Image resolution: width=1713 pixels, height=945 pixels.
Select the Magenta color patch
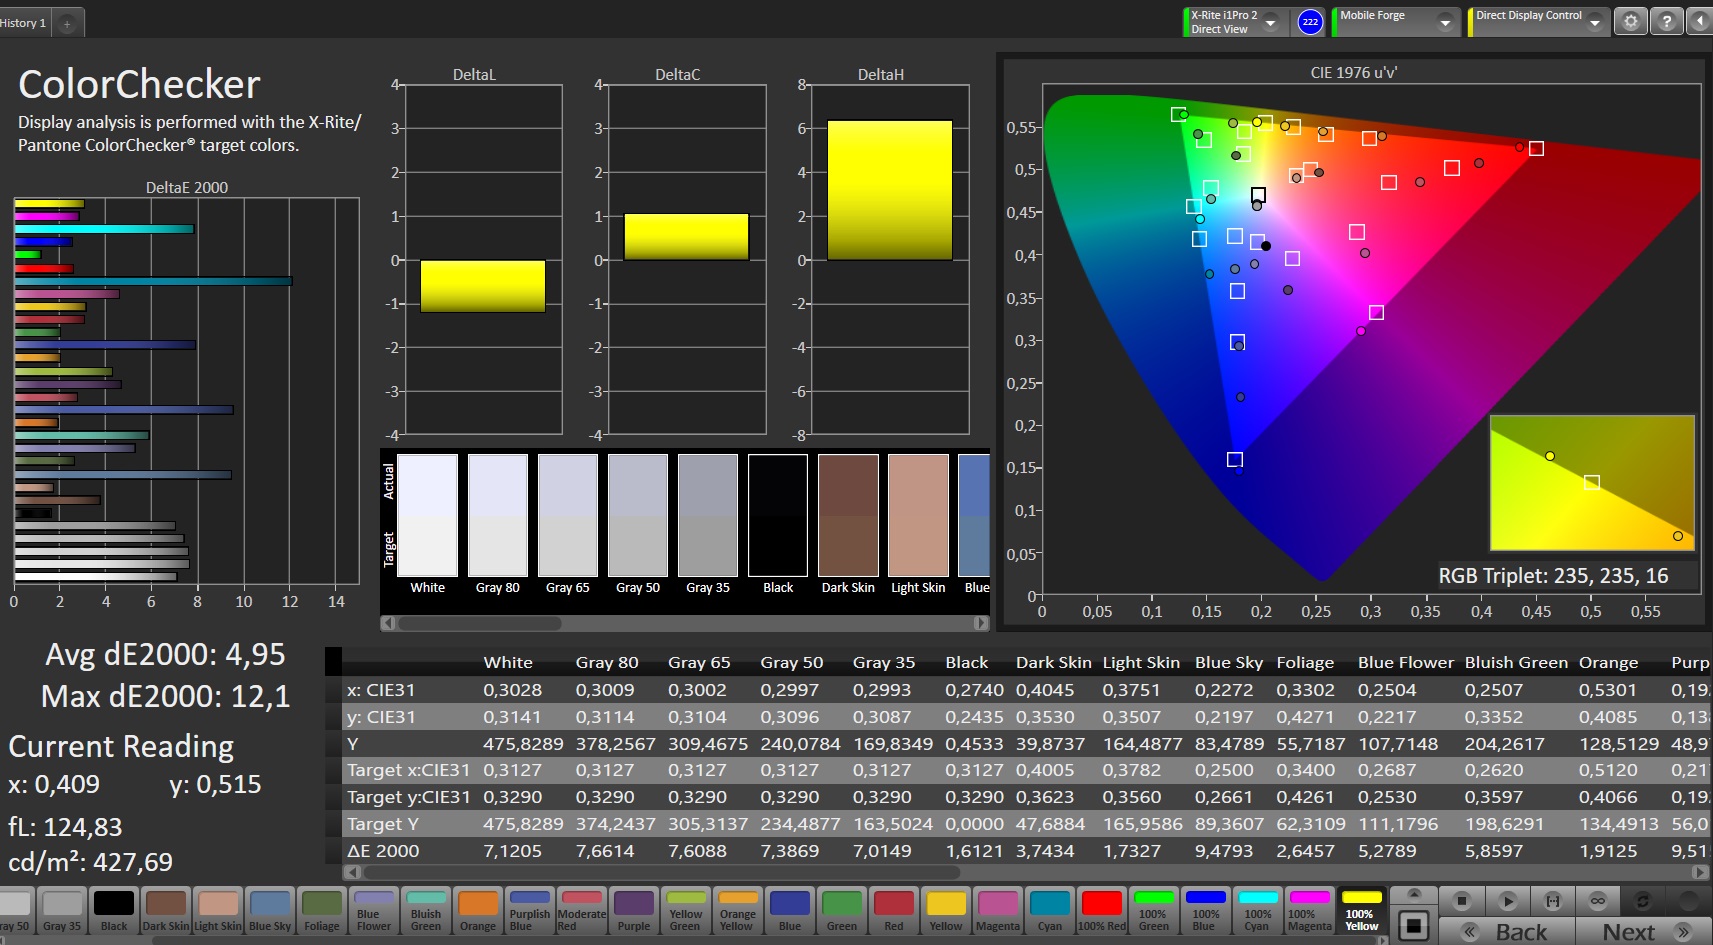(998, 911)
